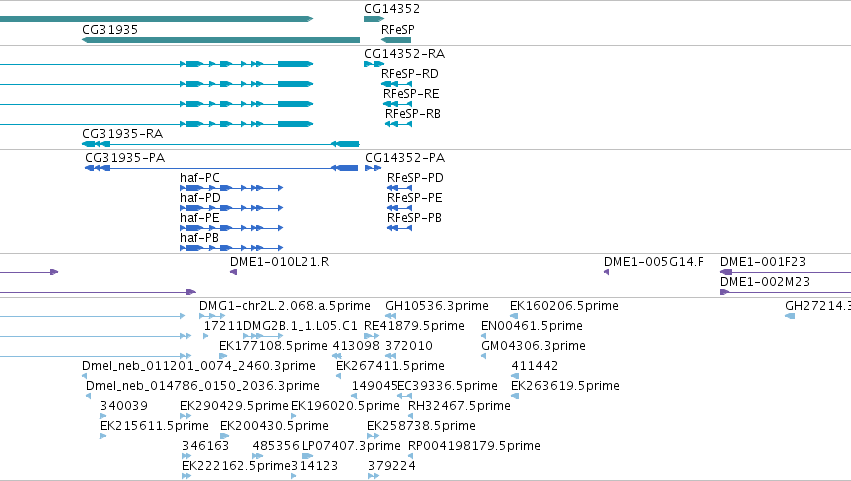Select EST GH10536.3prime
Viewport: 851px width, 481px height.
[390, 316]
